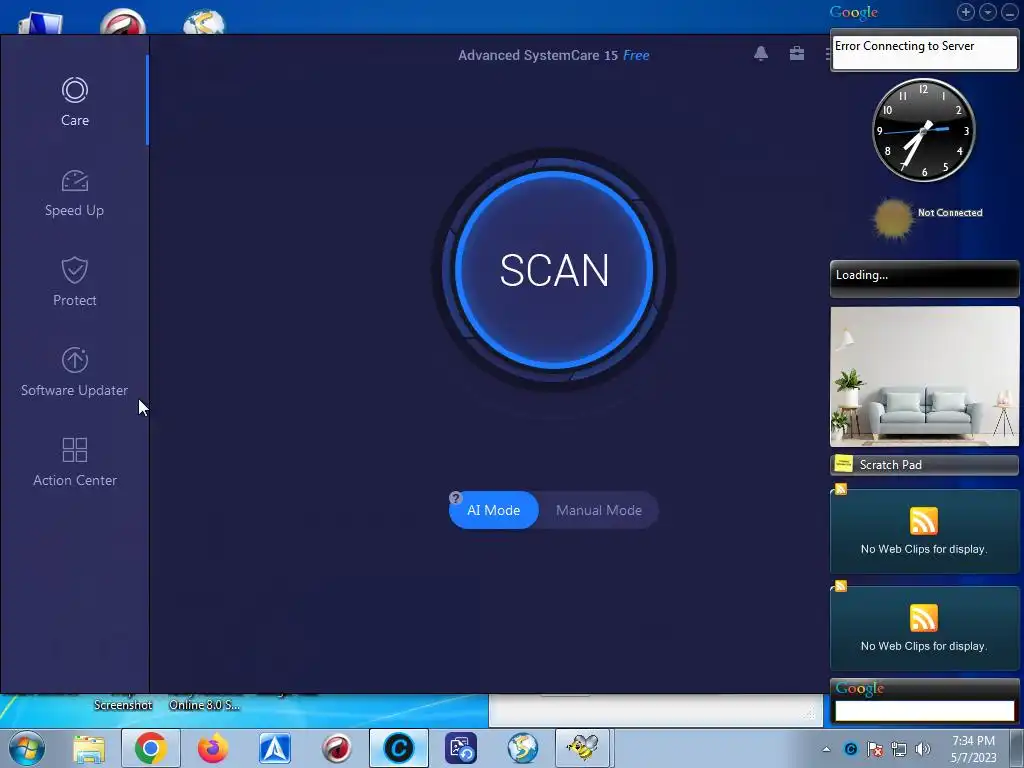Open the Software Updater section
Viewport: 1024px width, 768px height.
pos(74,372)
